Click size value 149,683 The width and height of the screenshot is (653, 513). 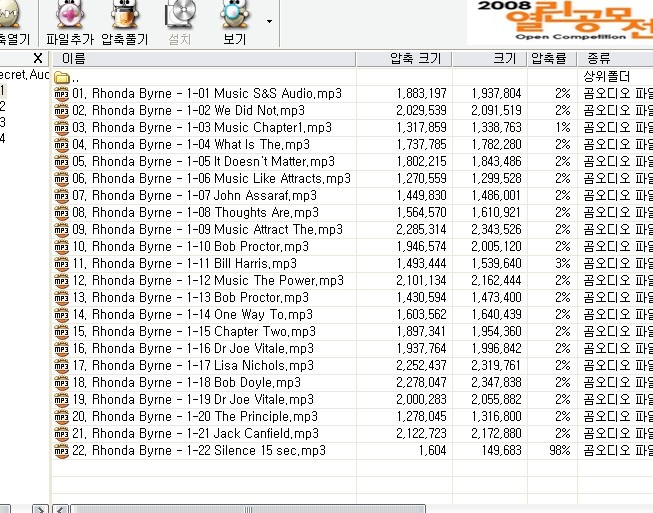501,451
